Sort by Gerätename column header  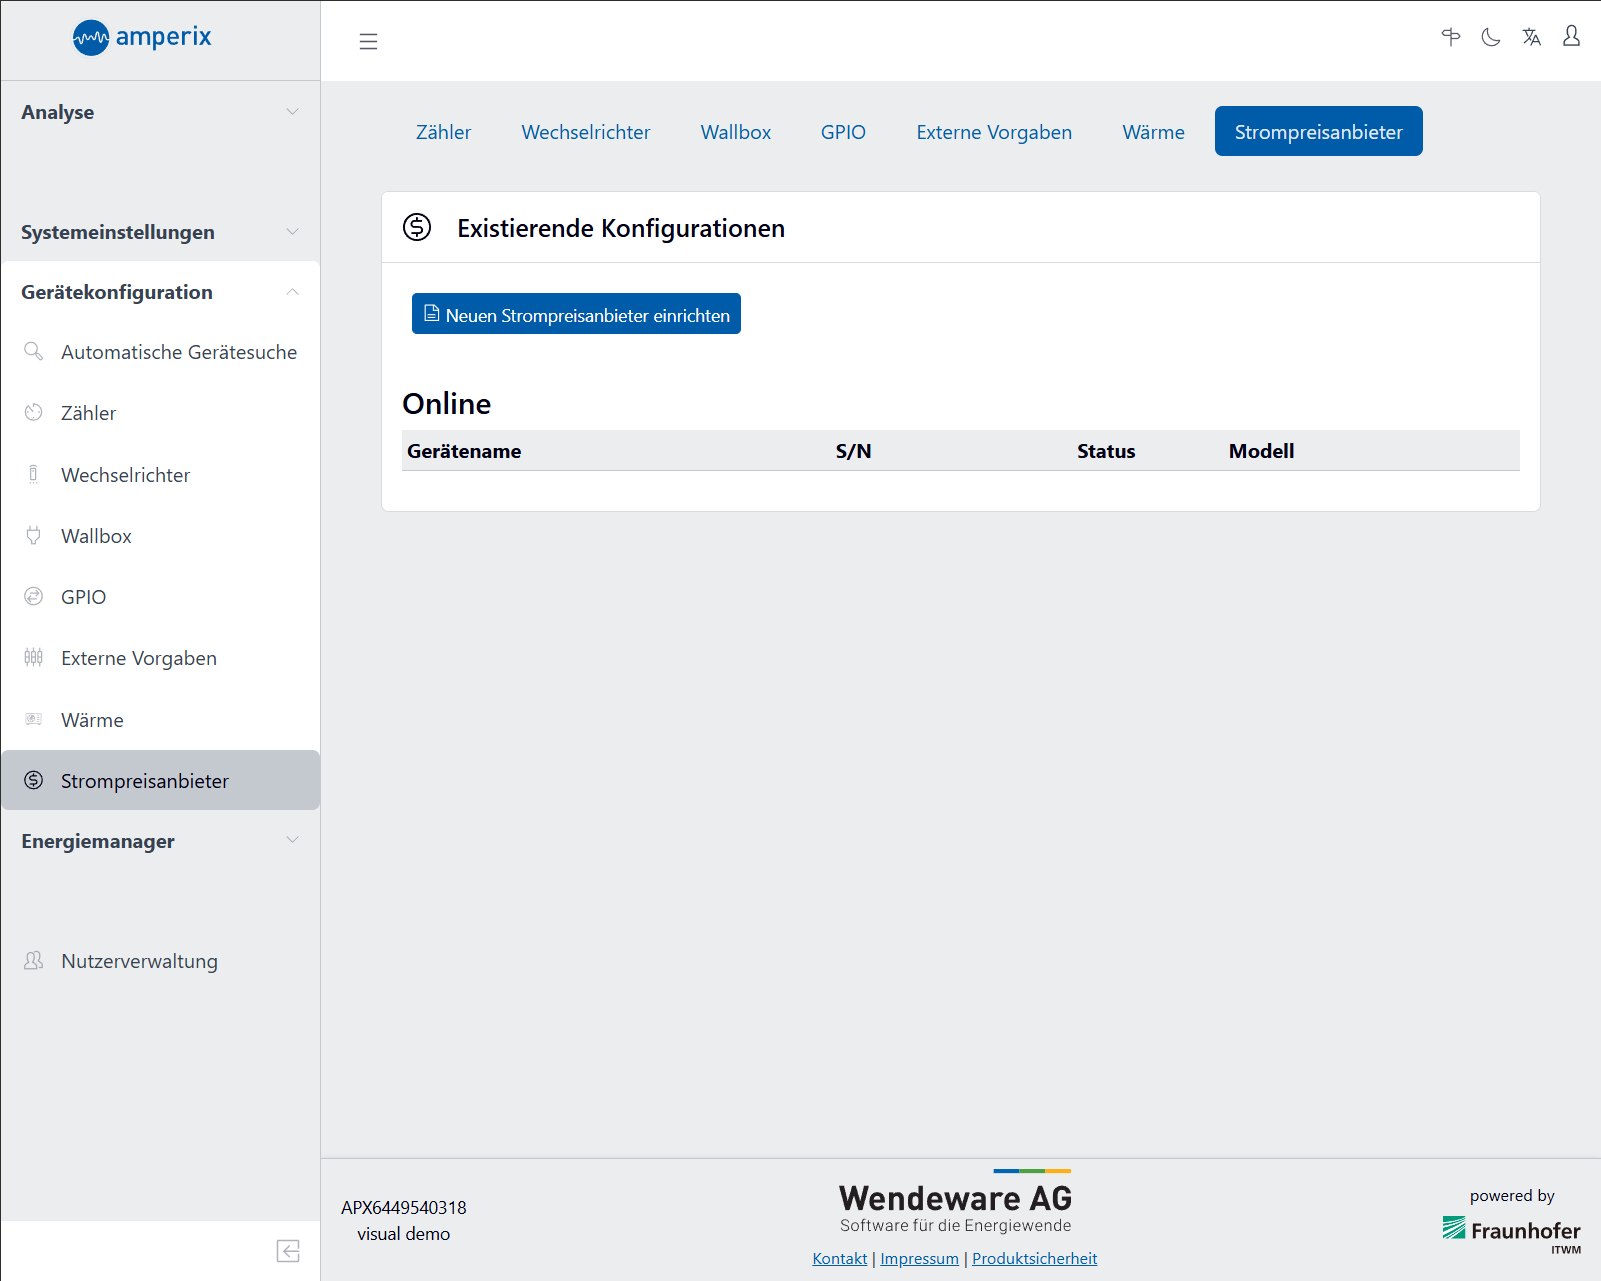pos(464,451)
